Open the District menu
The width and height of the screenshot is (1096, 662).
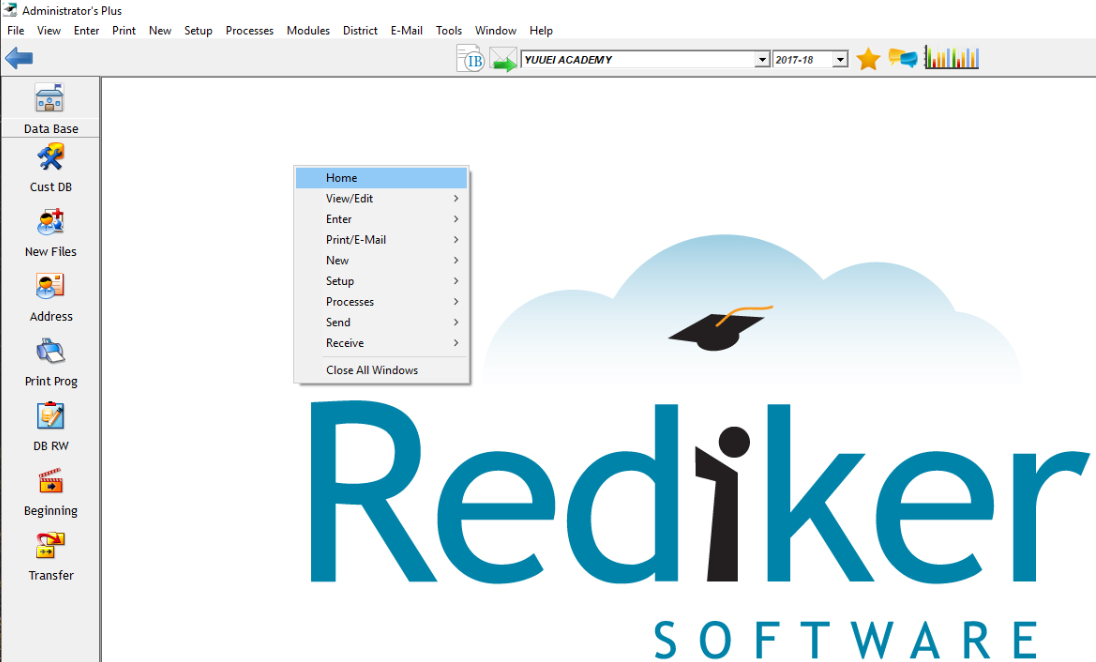360,31
